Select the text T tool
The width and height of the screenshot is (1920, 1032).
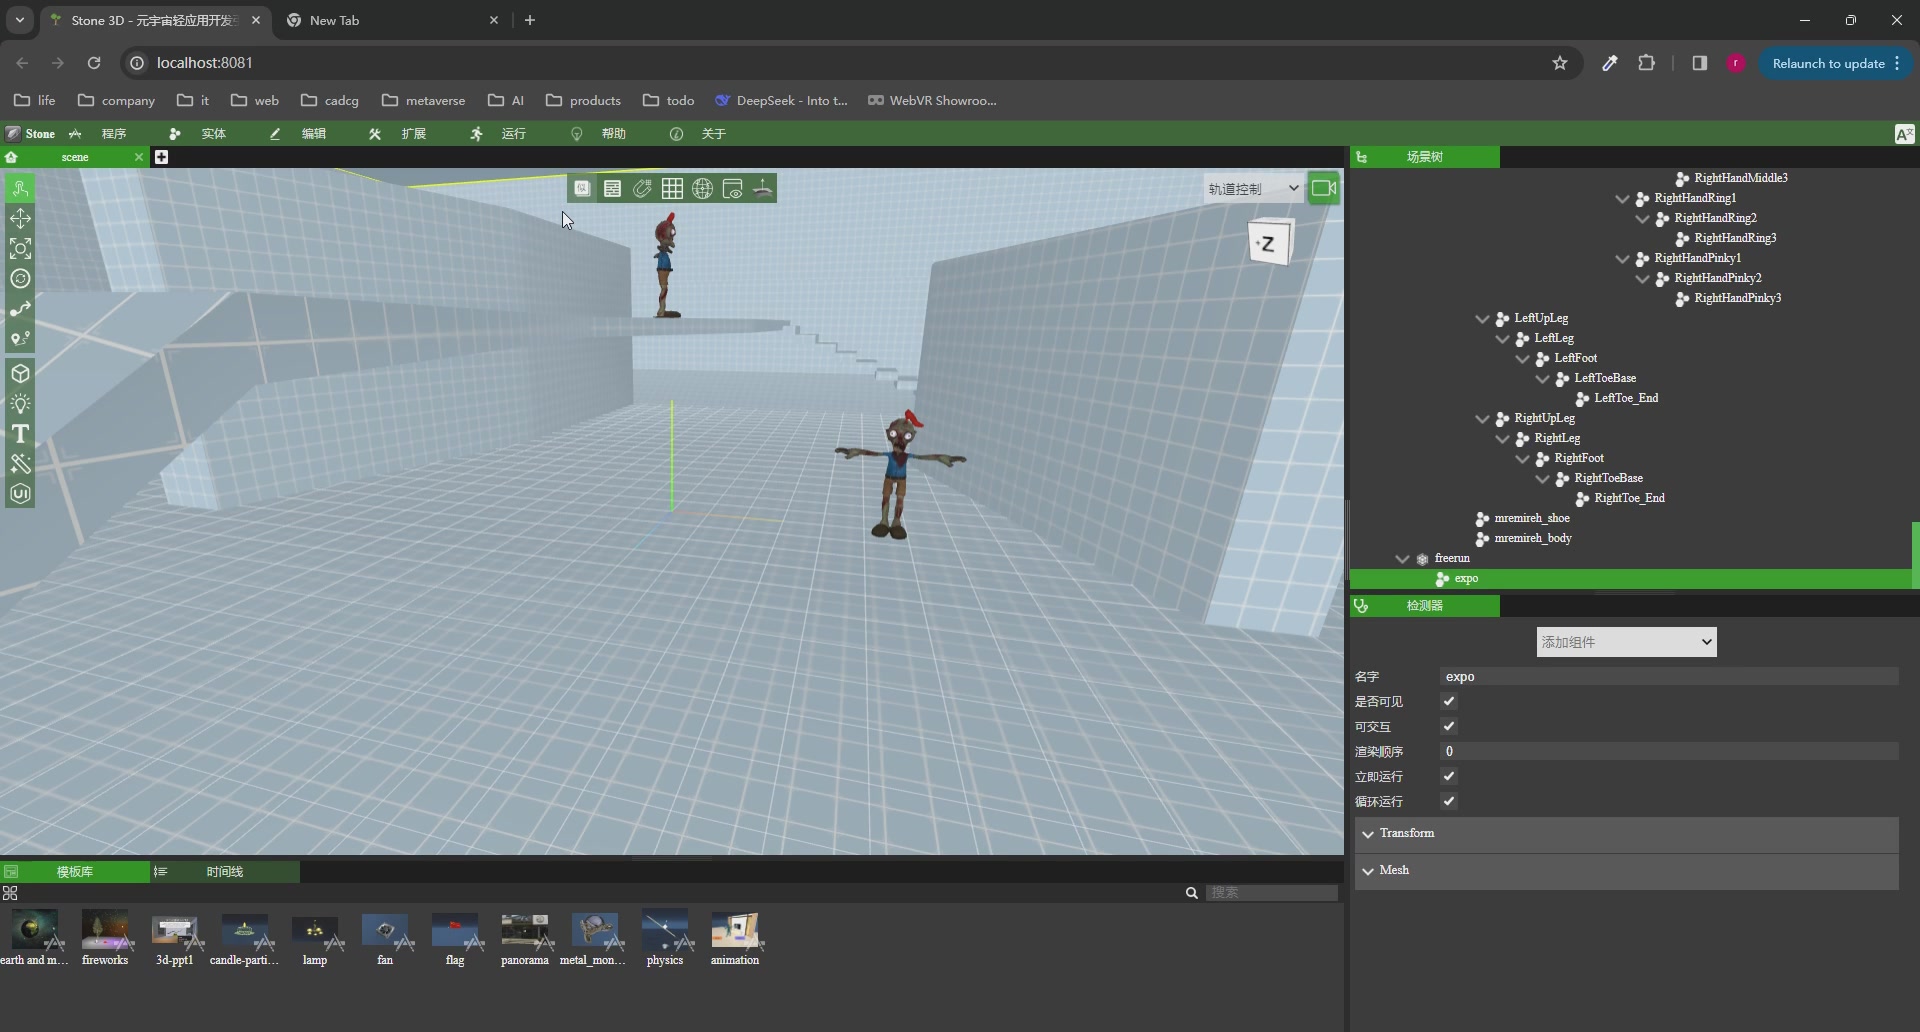pos(20,434)
